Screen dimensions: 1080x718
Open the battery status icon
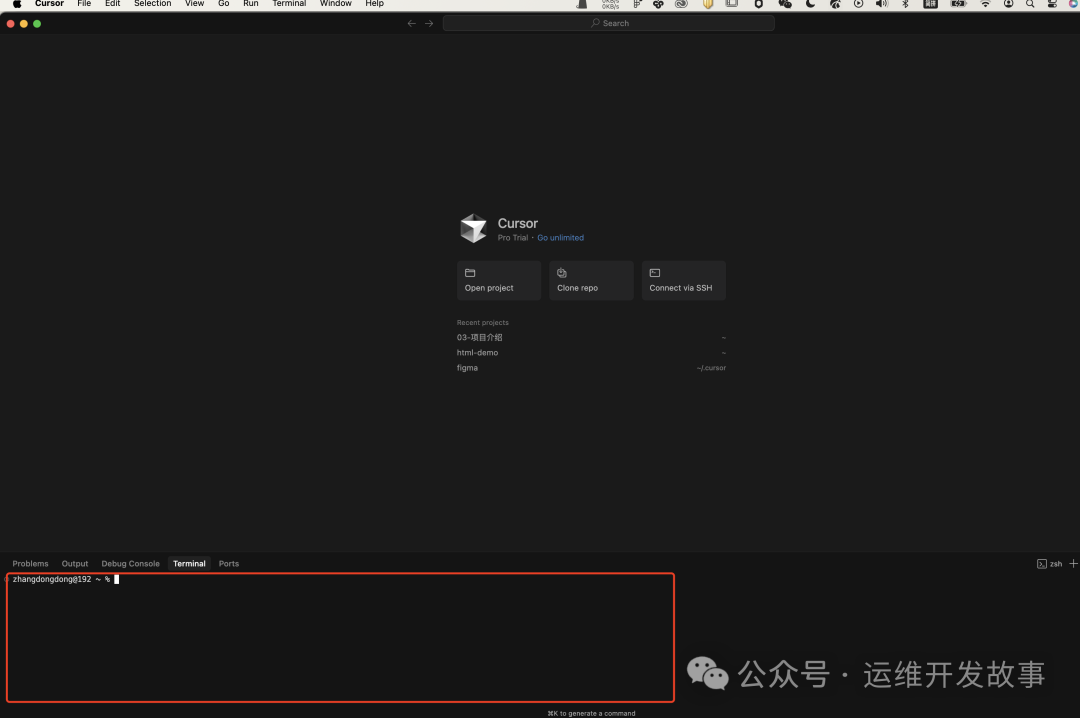click(x=958, y=3)
